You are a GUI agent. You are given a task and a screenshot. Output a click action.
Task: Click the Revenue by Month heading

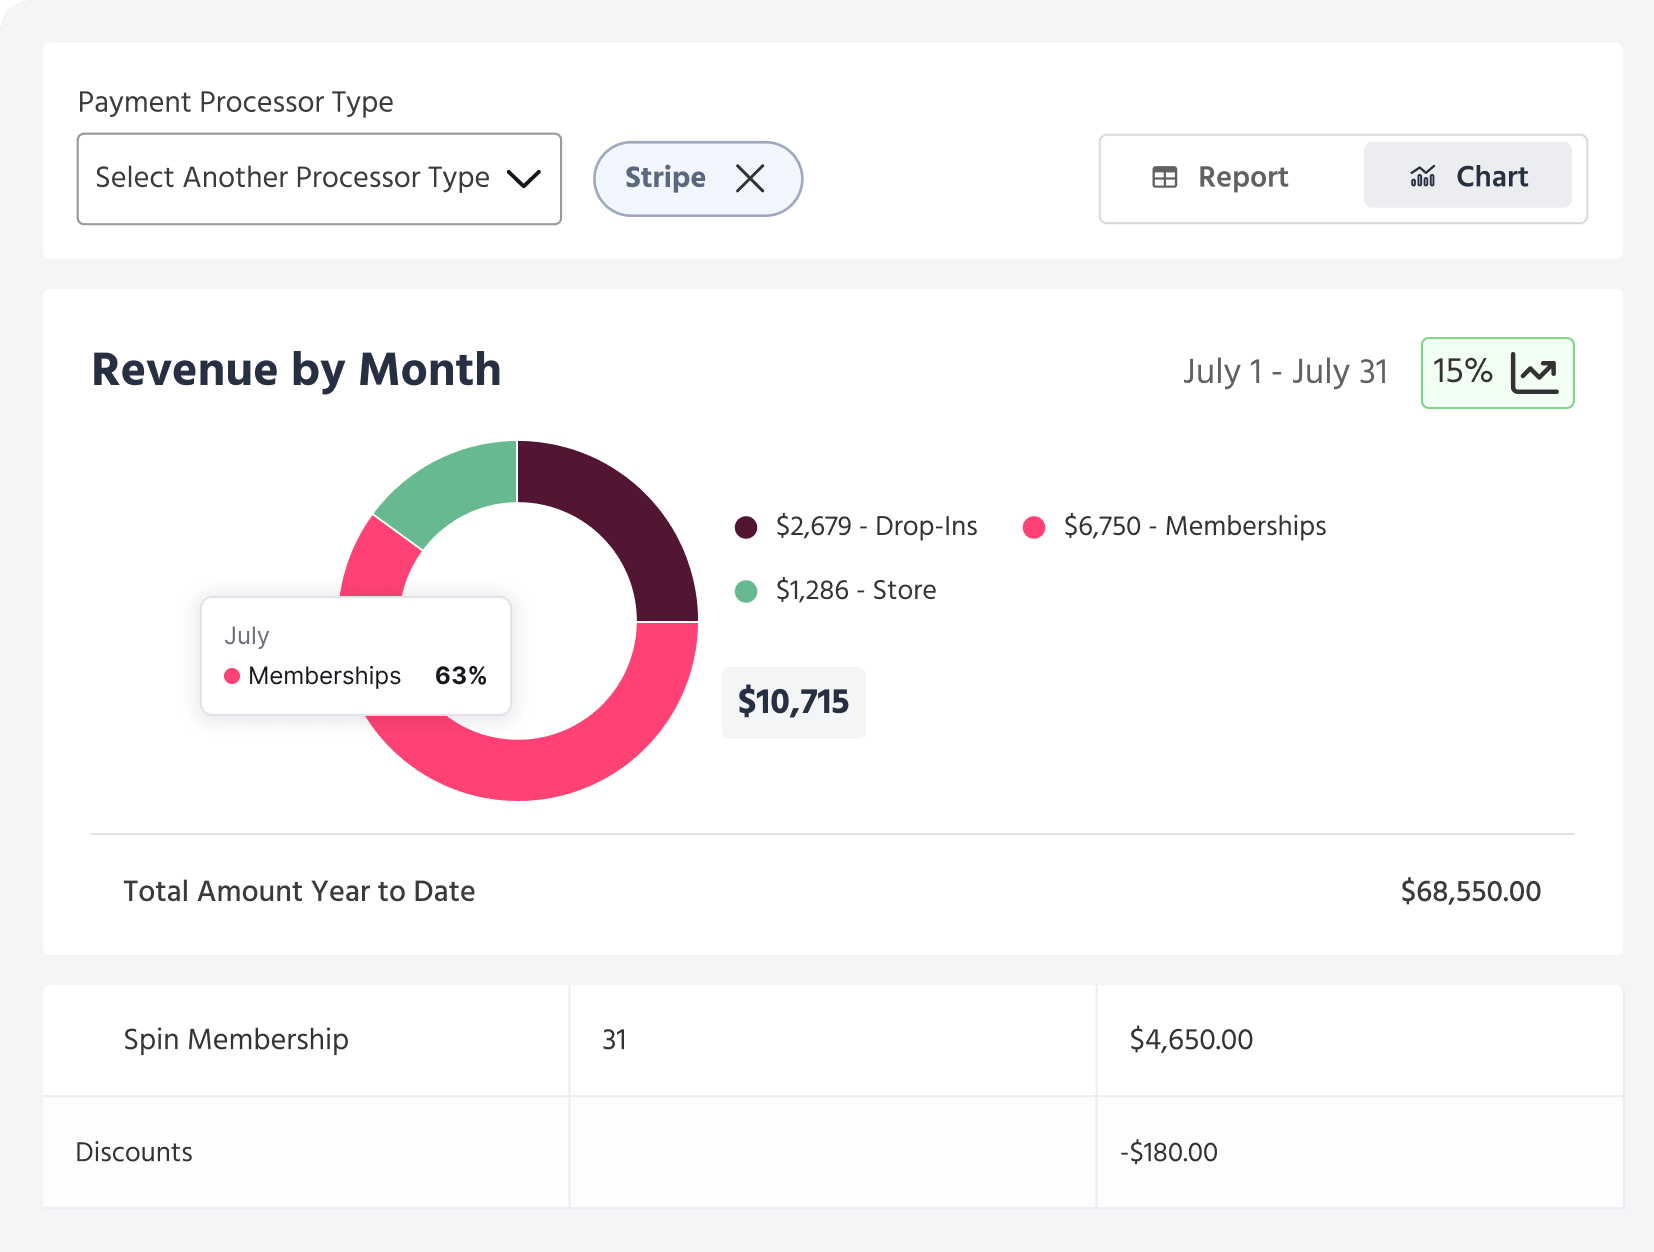[296, 370]
